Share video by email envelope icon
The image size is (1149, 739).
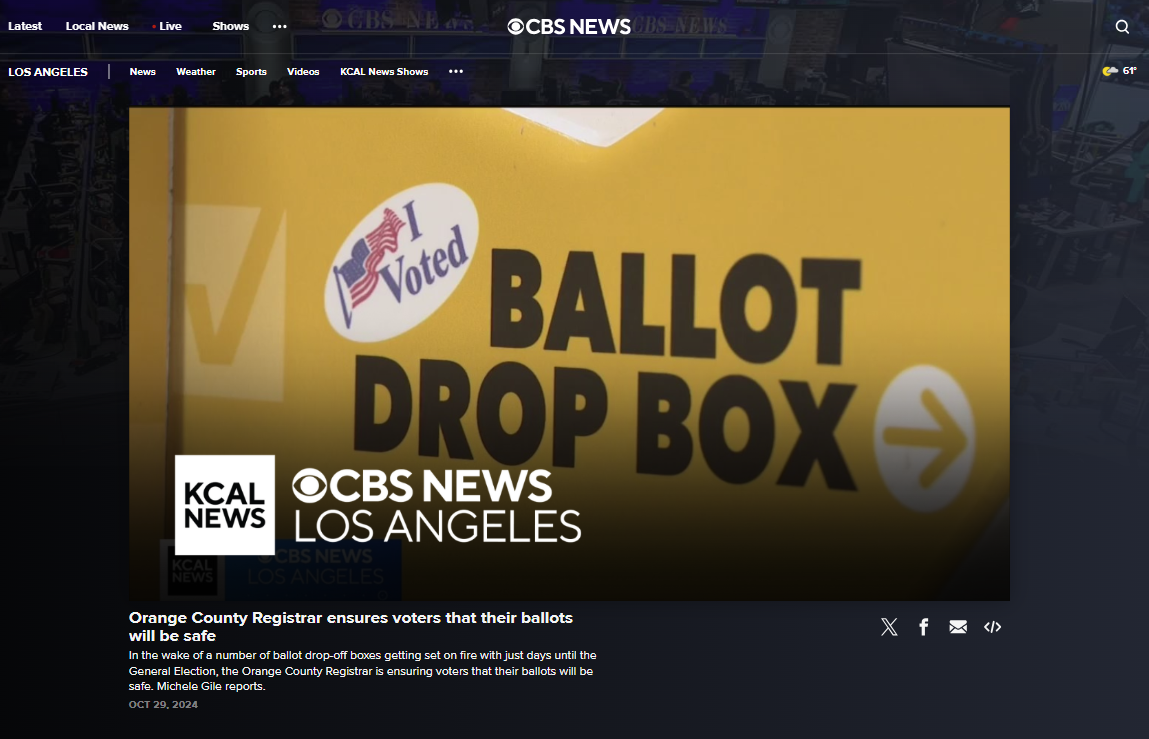tap(958, 627)
